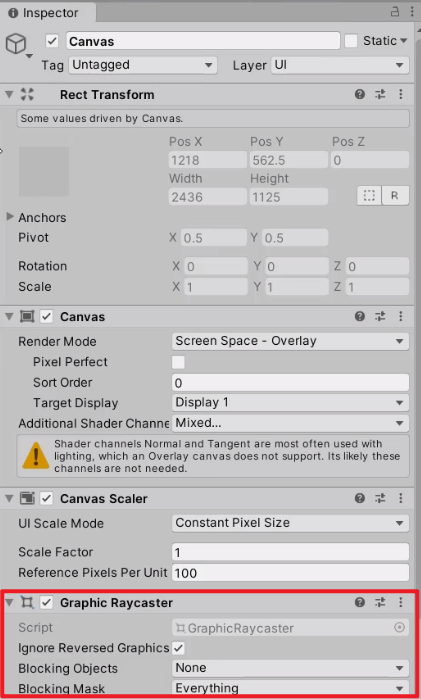Collapse the Rect Transform component
This screenshot has height=699, width=421.
9,94
